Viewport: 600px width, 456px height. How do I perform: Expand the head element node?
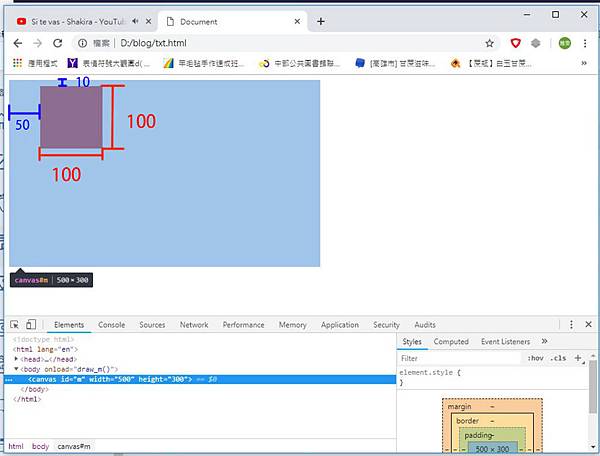pyautogui.click(x=16, y=359)
